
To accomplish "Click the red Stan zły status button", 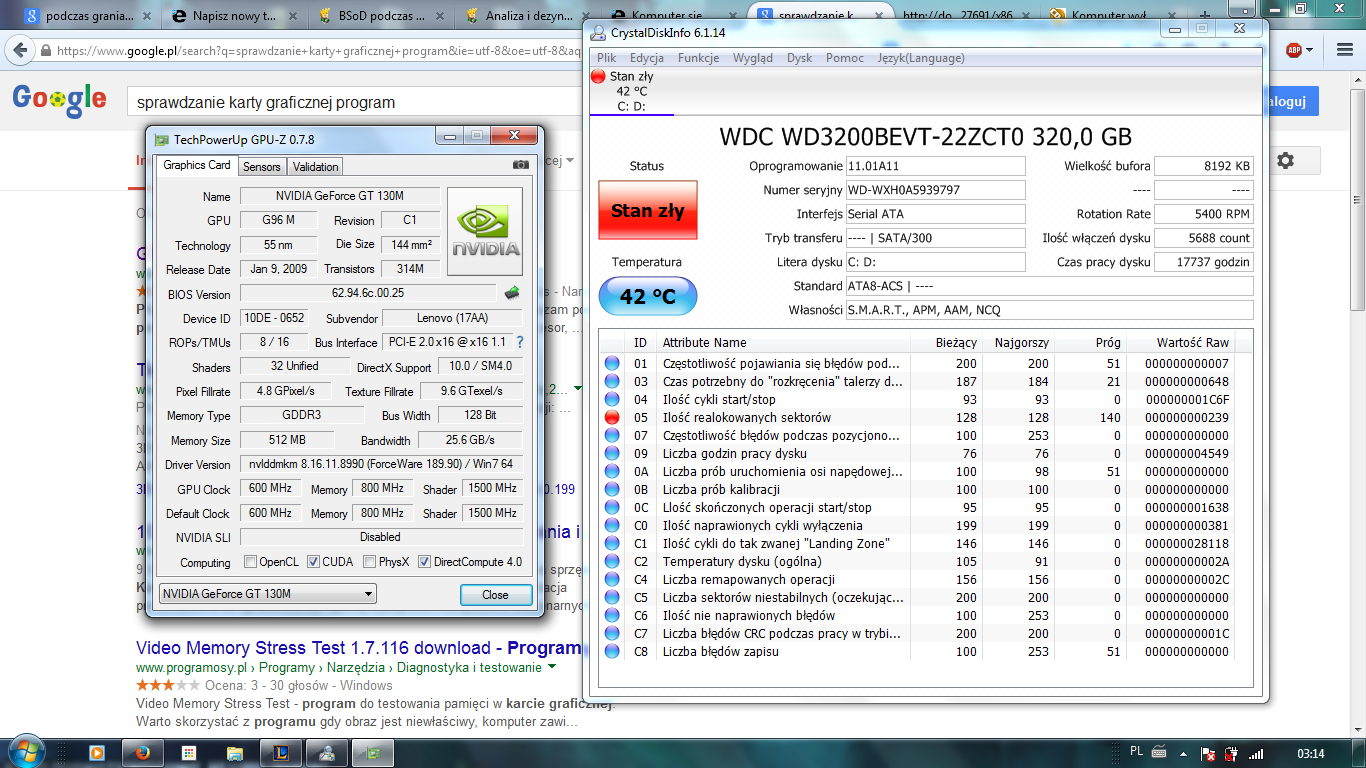I will (x=647, y=211).
